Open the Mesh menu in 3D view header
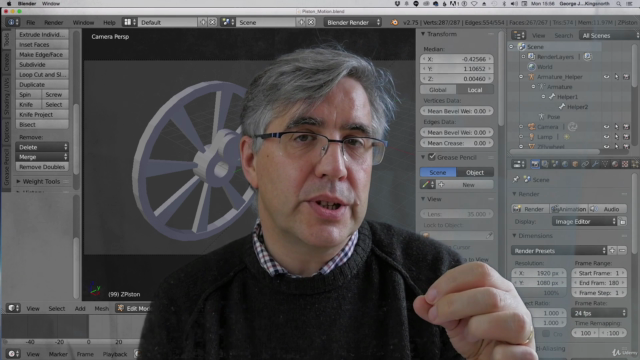 pyautogui.click(x=102, y=309)
